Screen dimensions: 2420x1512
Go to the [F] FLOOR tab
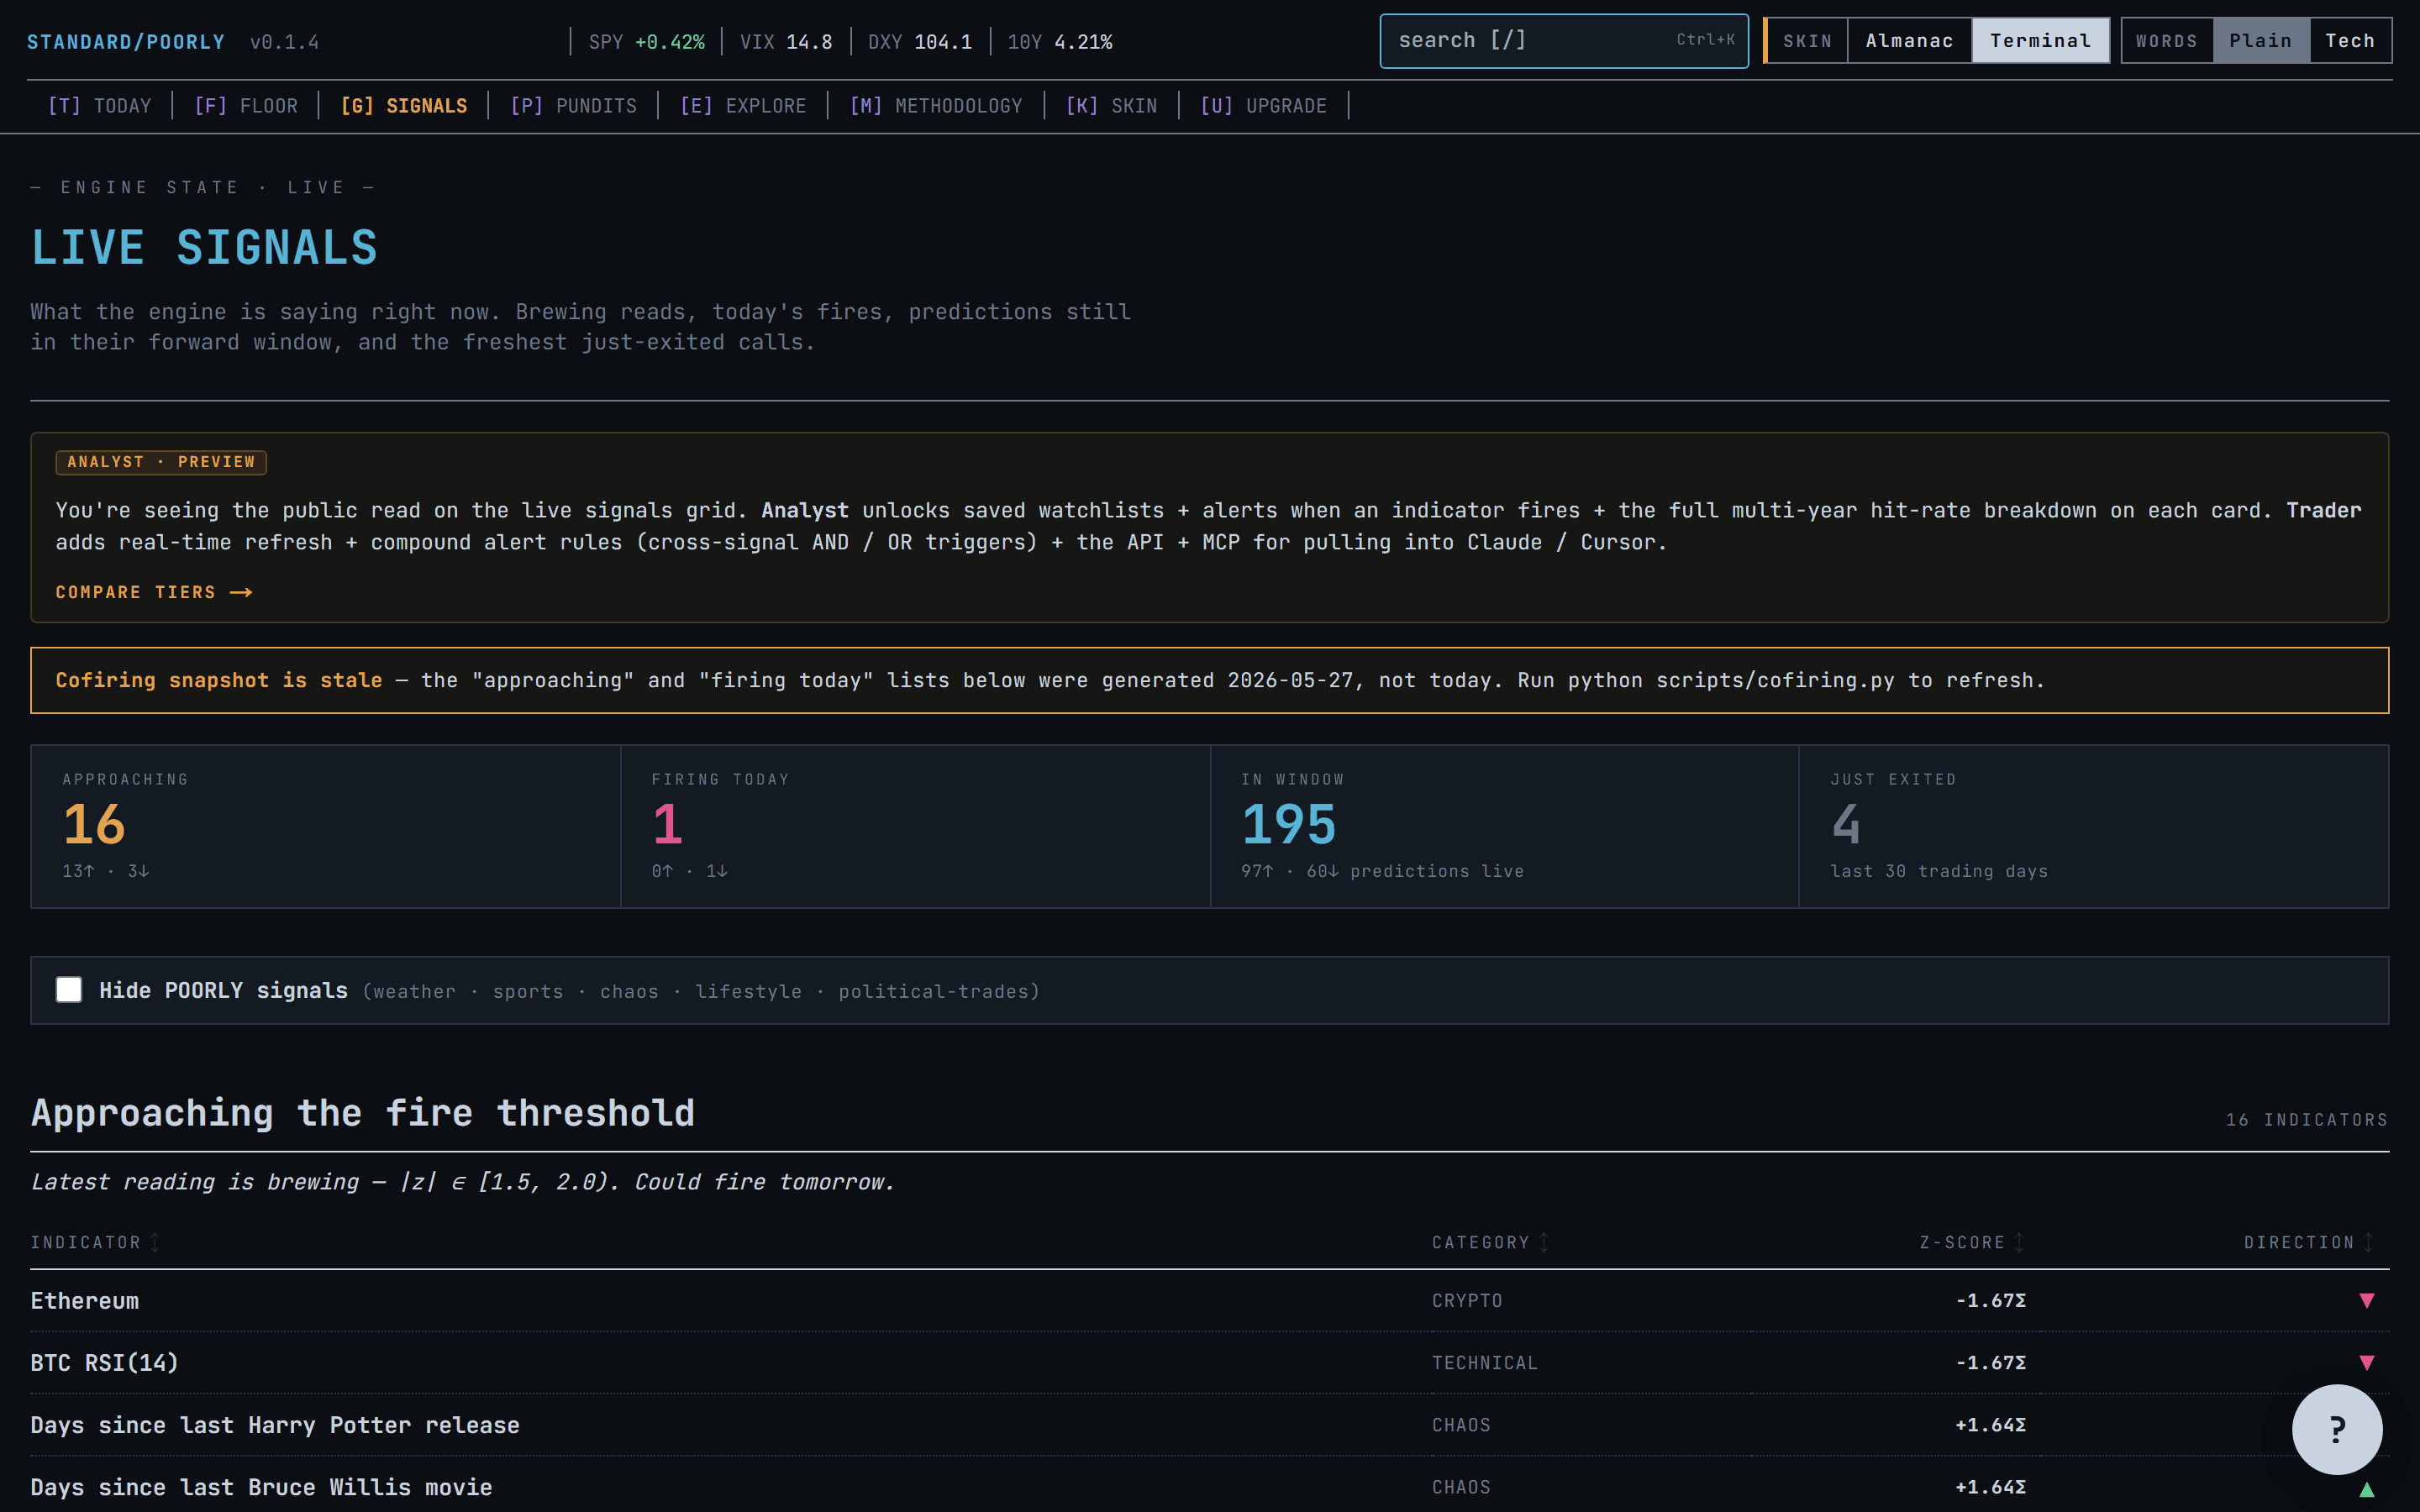point(246,106)
